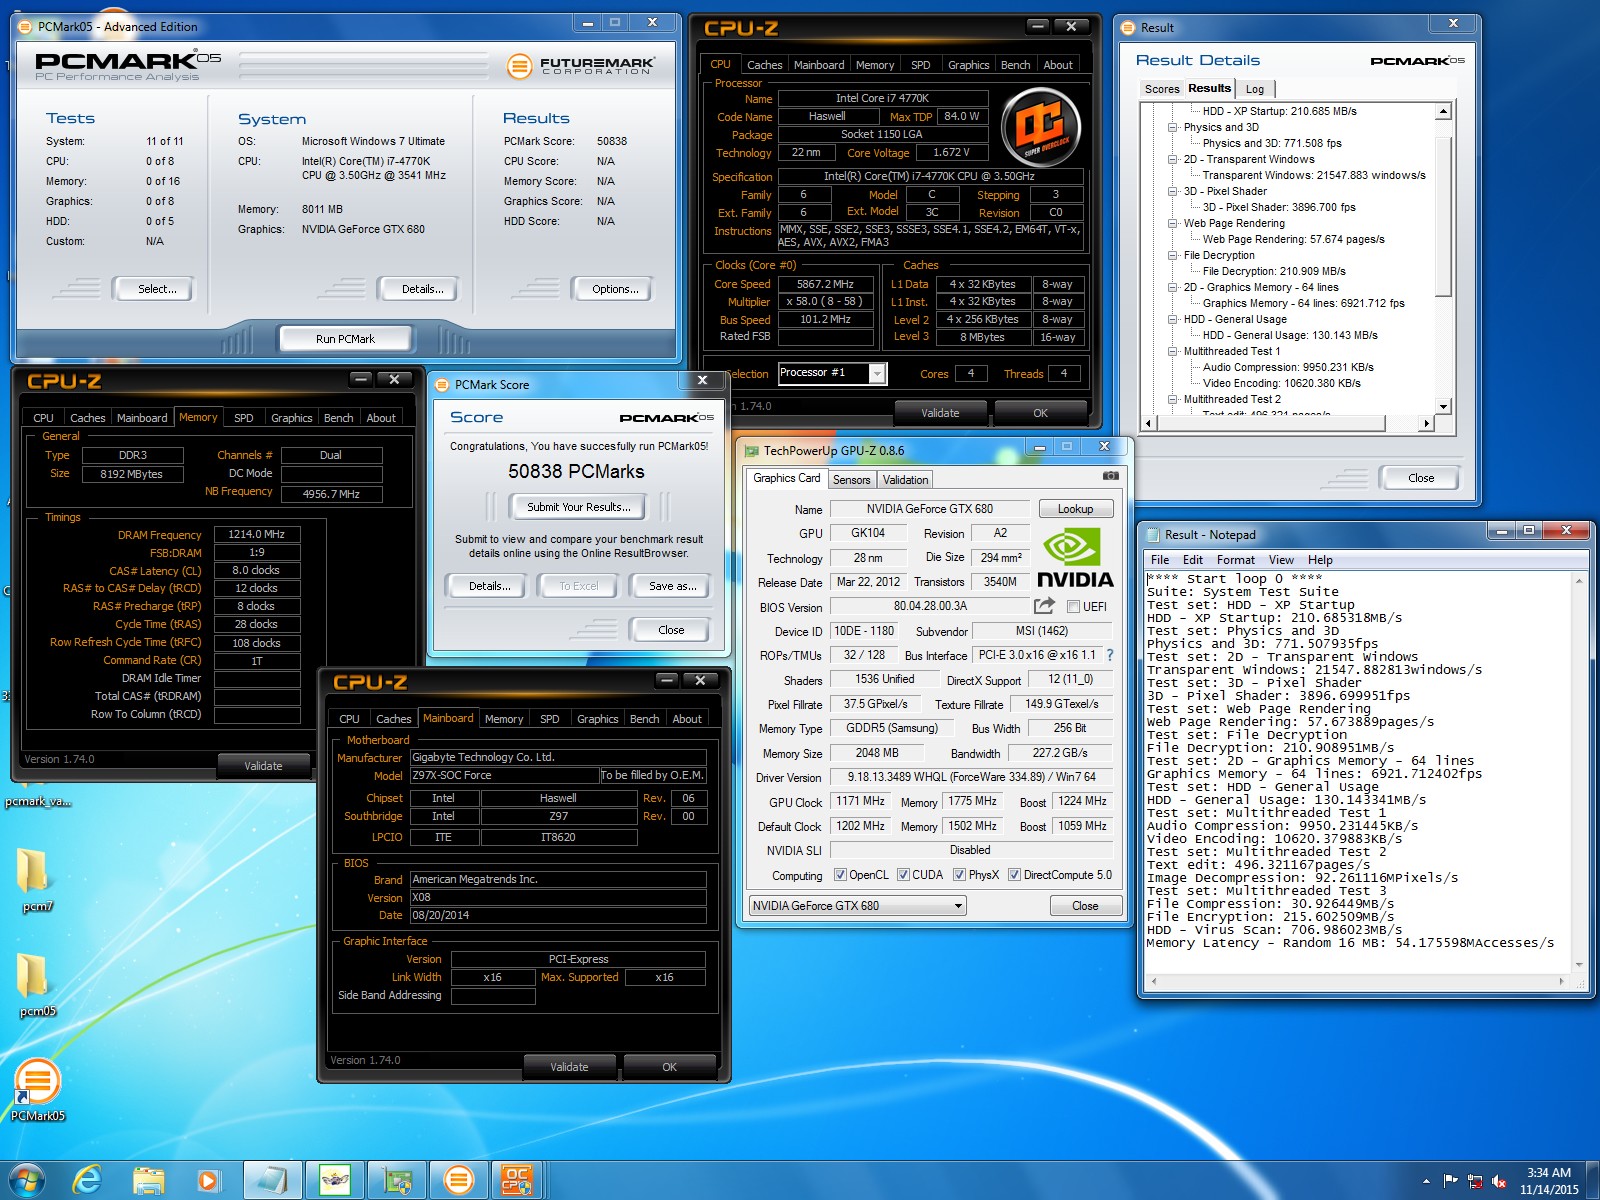Switch to PCMark05 via its taskbar icon
1600x1200 pixels.
(x=458, y=1180)
